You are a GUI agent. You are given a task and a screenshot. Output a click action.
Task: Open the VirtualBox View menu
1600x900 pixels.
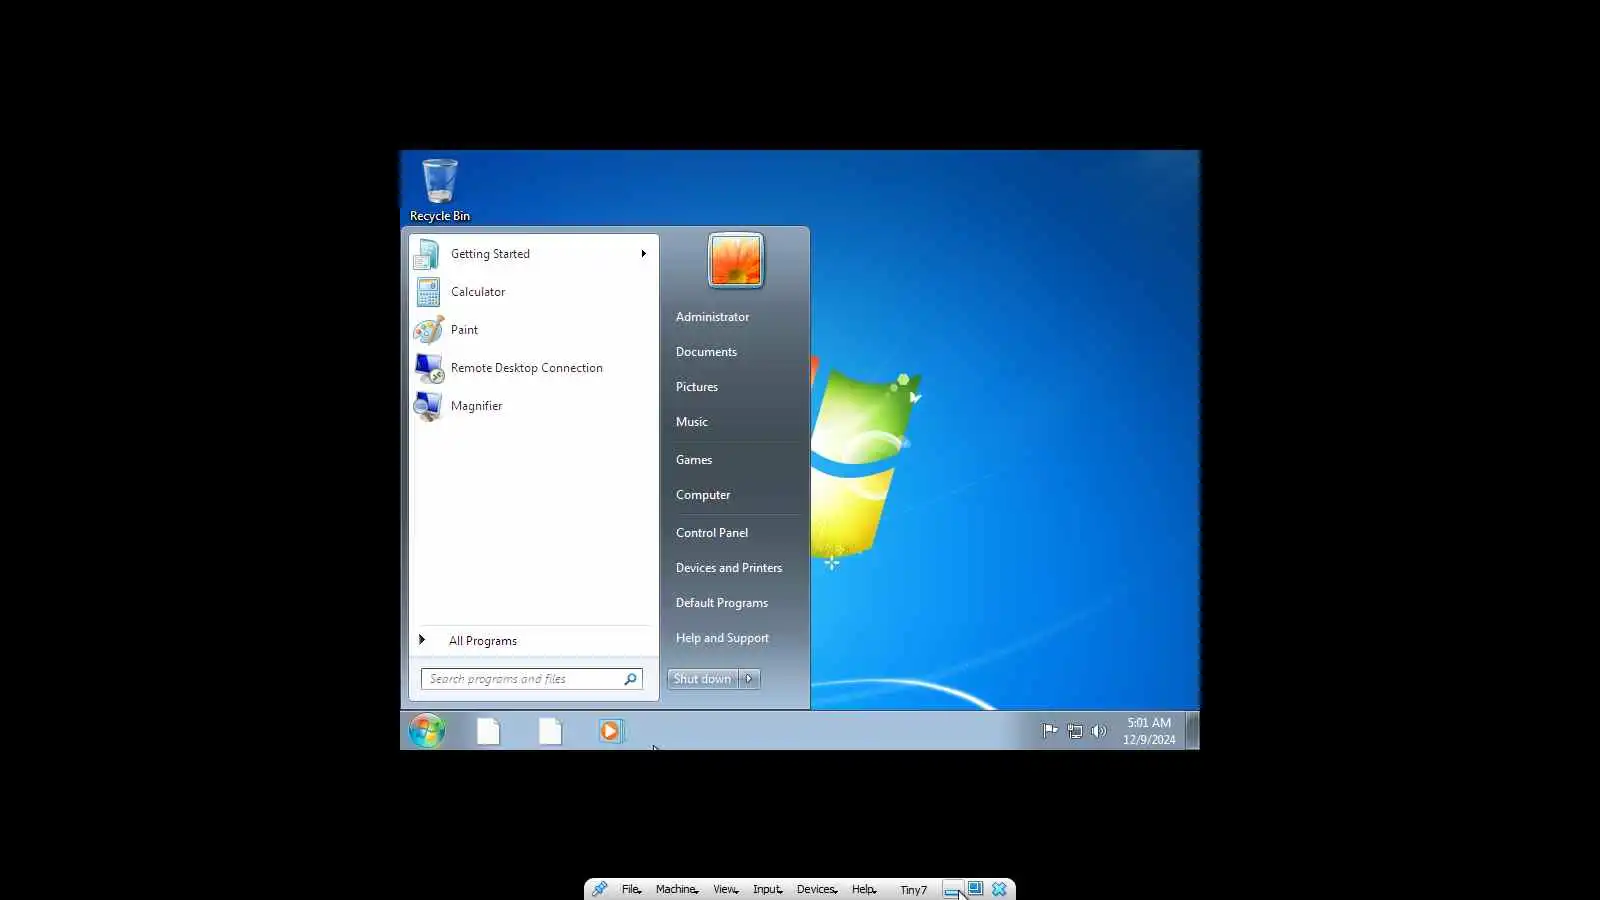point(726,889)
